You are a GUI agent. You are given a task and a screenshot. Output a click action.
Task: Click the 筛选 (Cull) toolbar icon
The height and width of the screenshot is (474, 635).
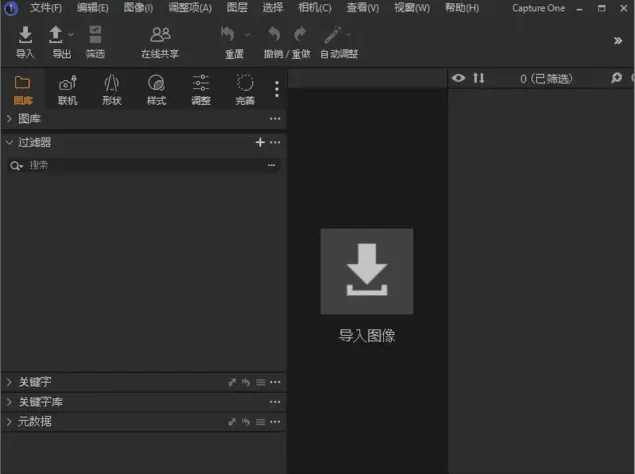[95, 37]
